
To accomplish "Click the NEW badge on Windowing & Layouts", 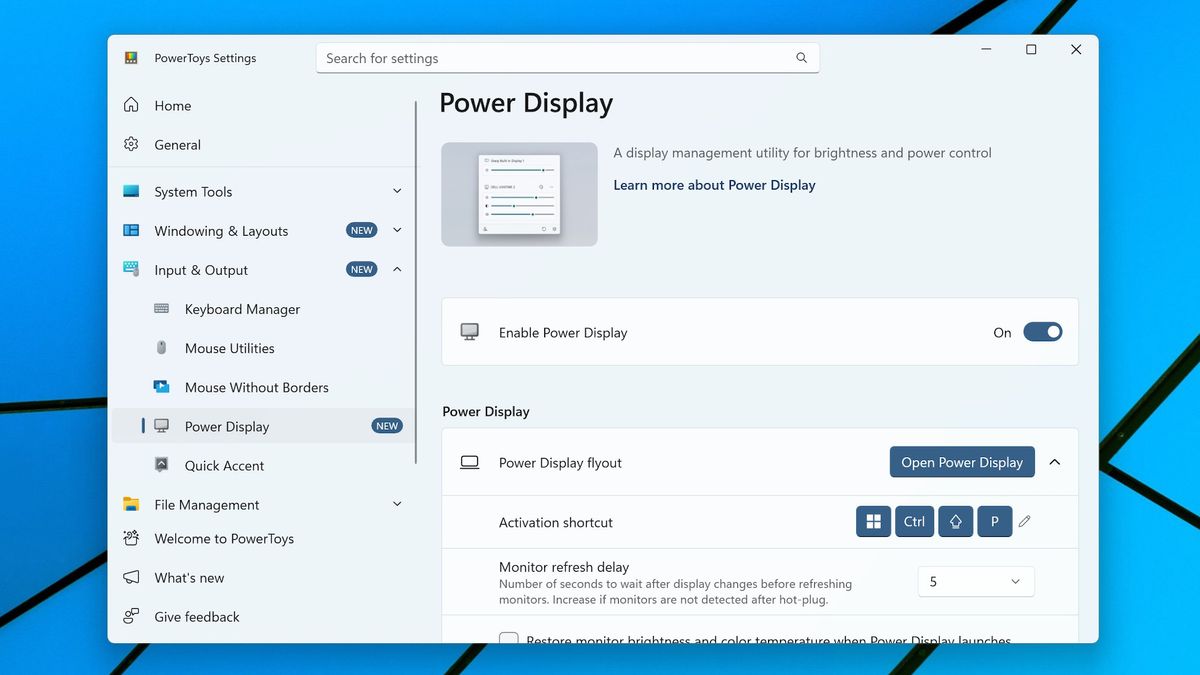I will (x=362, y=230).
